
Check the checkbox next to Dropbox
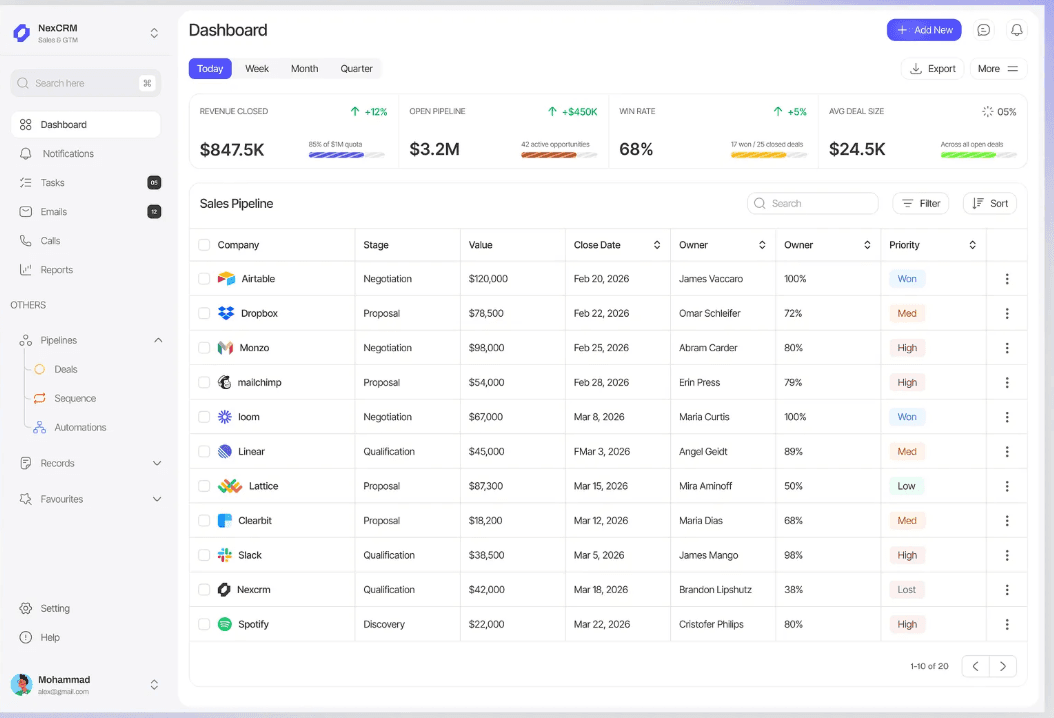tap(204, 313)
